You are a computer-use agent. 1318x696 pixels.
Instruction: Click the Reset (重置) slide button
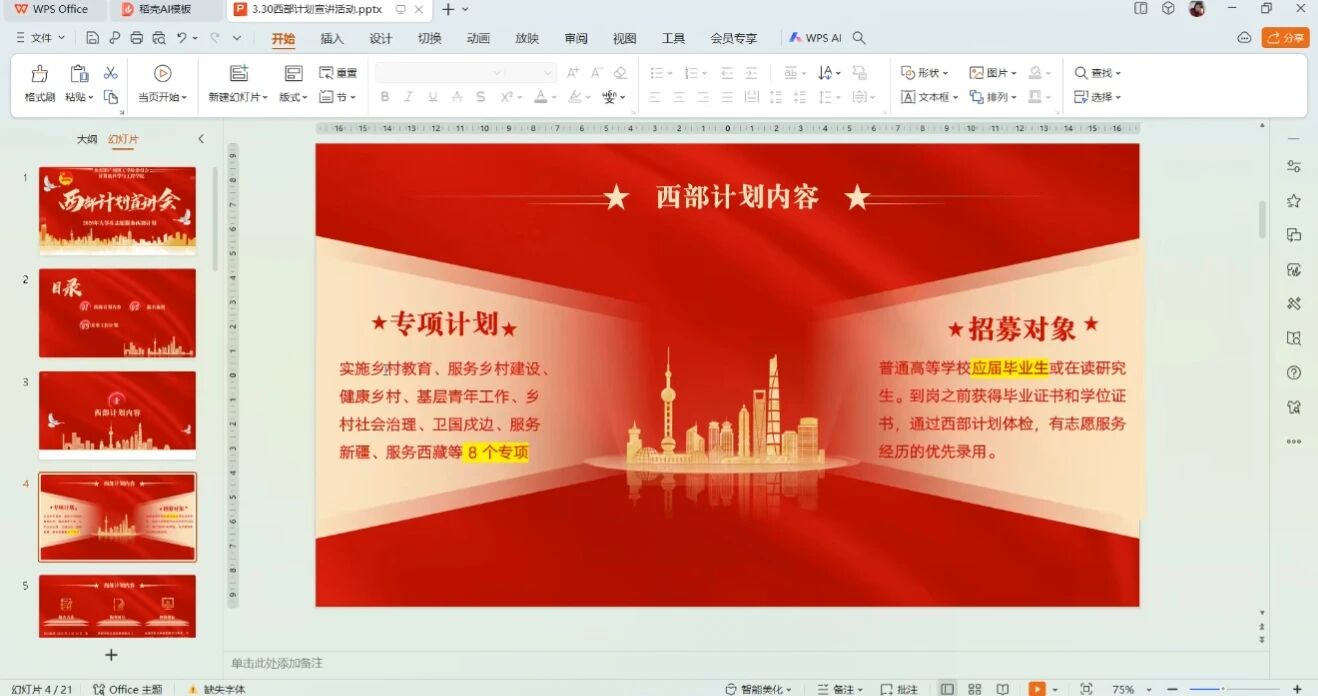(338, 73)
